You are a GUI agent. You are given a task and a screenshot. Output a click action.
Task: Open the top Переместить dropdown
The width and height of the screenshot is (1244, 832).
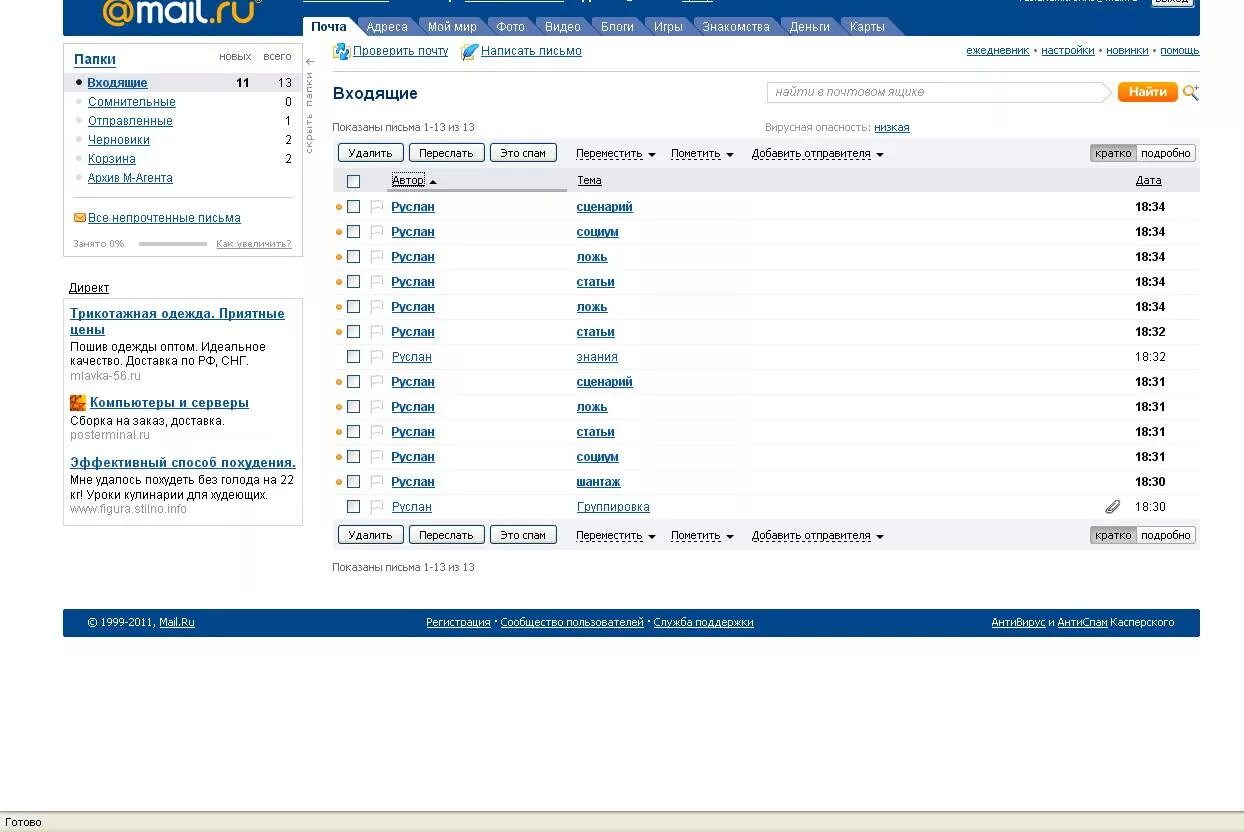click(615, 154)
